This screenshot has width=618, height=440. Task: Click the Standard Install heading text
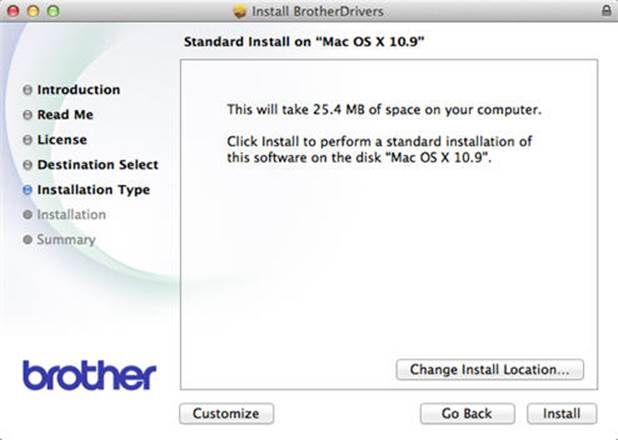tap(306, 44)
